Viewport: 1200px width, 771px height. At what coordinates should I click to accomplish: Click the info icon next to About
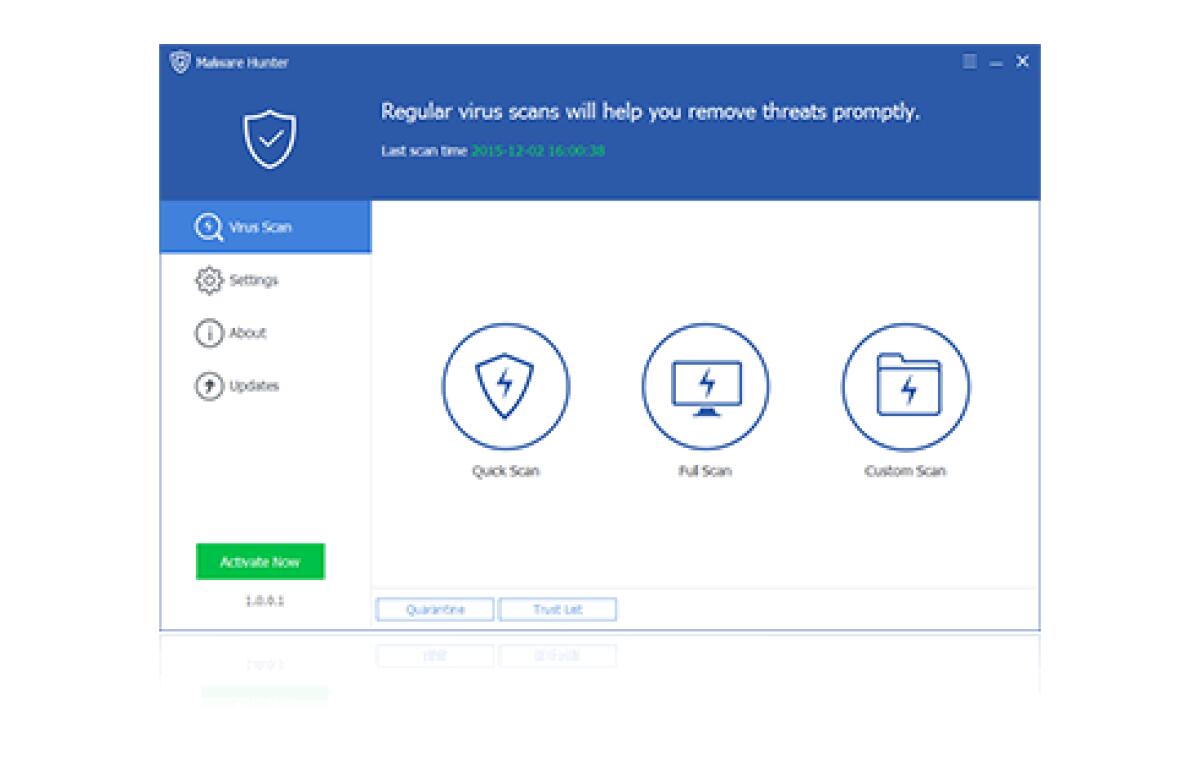[208, 333]
